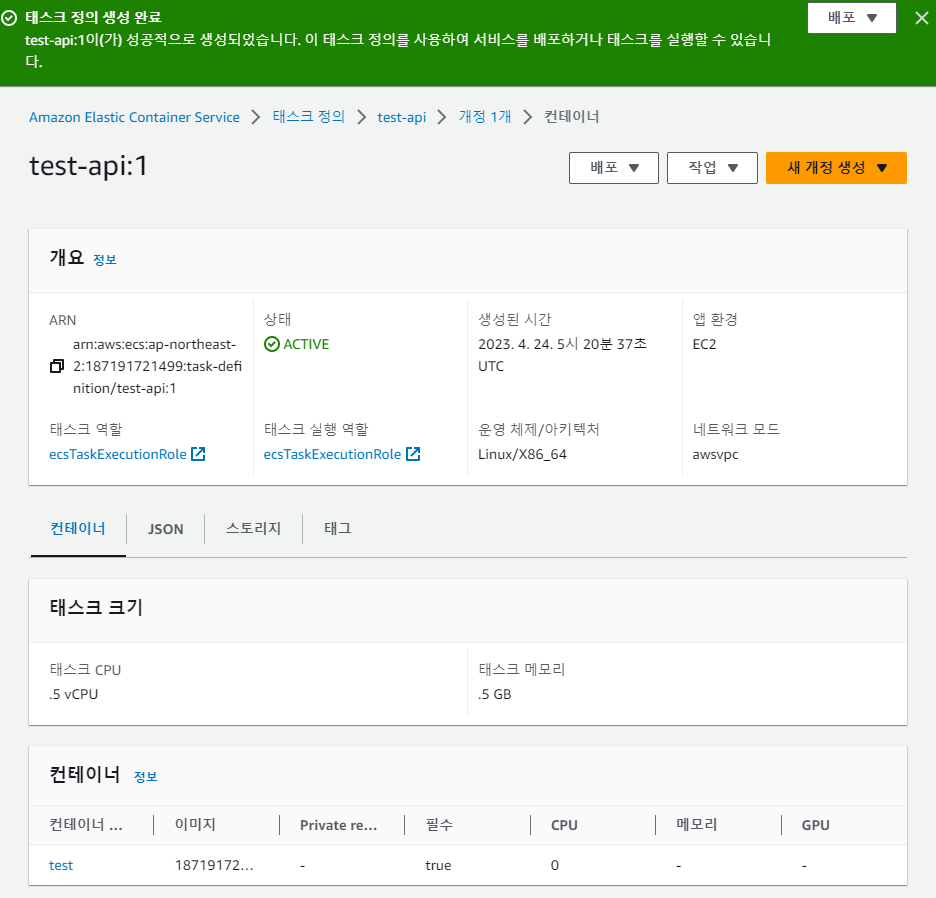Image resolution: width=936 pixels, height=898 pixels.
Task: Open the ecsTaskExecutionRole link under 태스크 역할
Action: (x=118, y=454)
